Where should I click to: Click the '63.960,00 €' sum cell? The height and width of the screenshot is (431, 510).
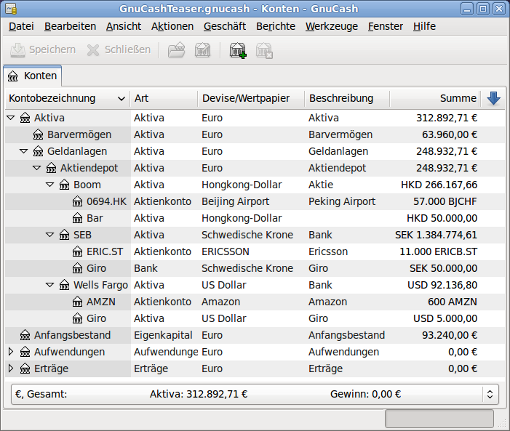point(449,135)
